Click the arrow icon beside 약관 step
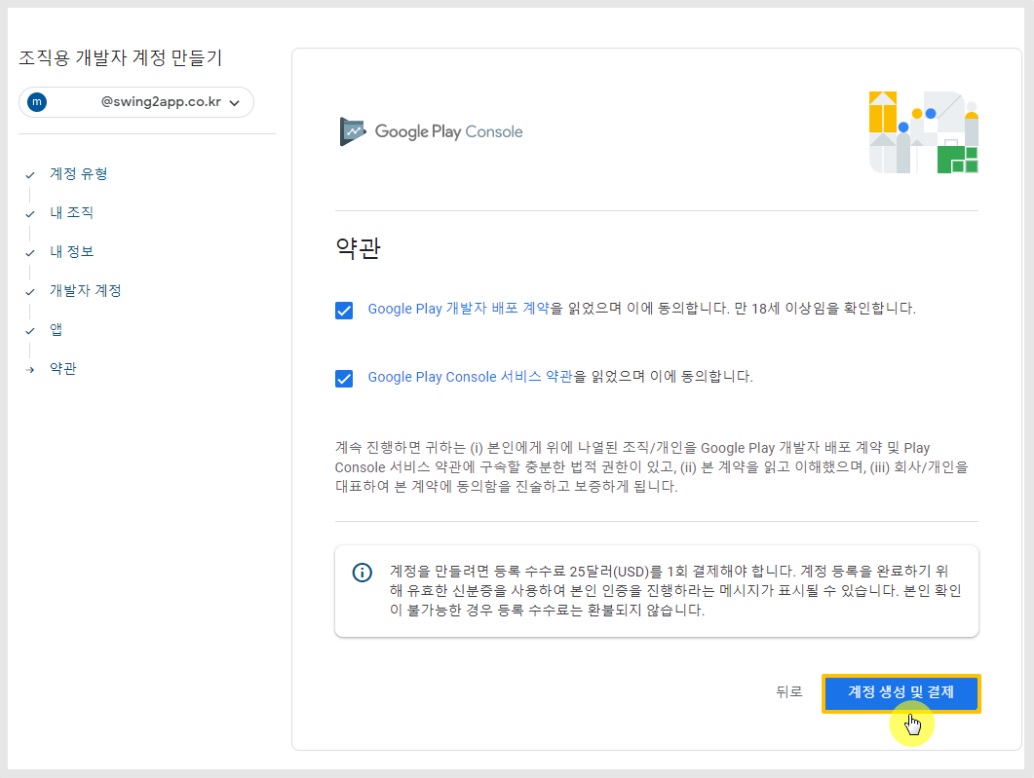This screenshot has height=778, width=1034. (x=30, y=369)
